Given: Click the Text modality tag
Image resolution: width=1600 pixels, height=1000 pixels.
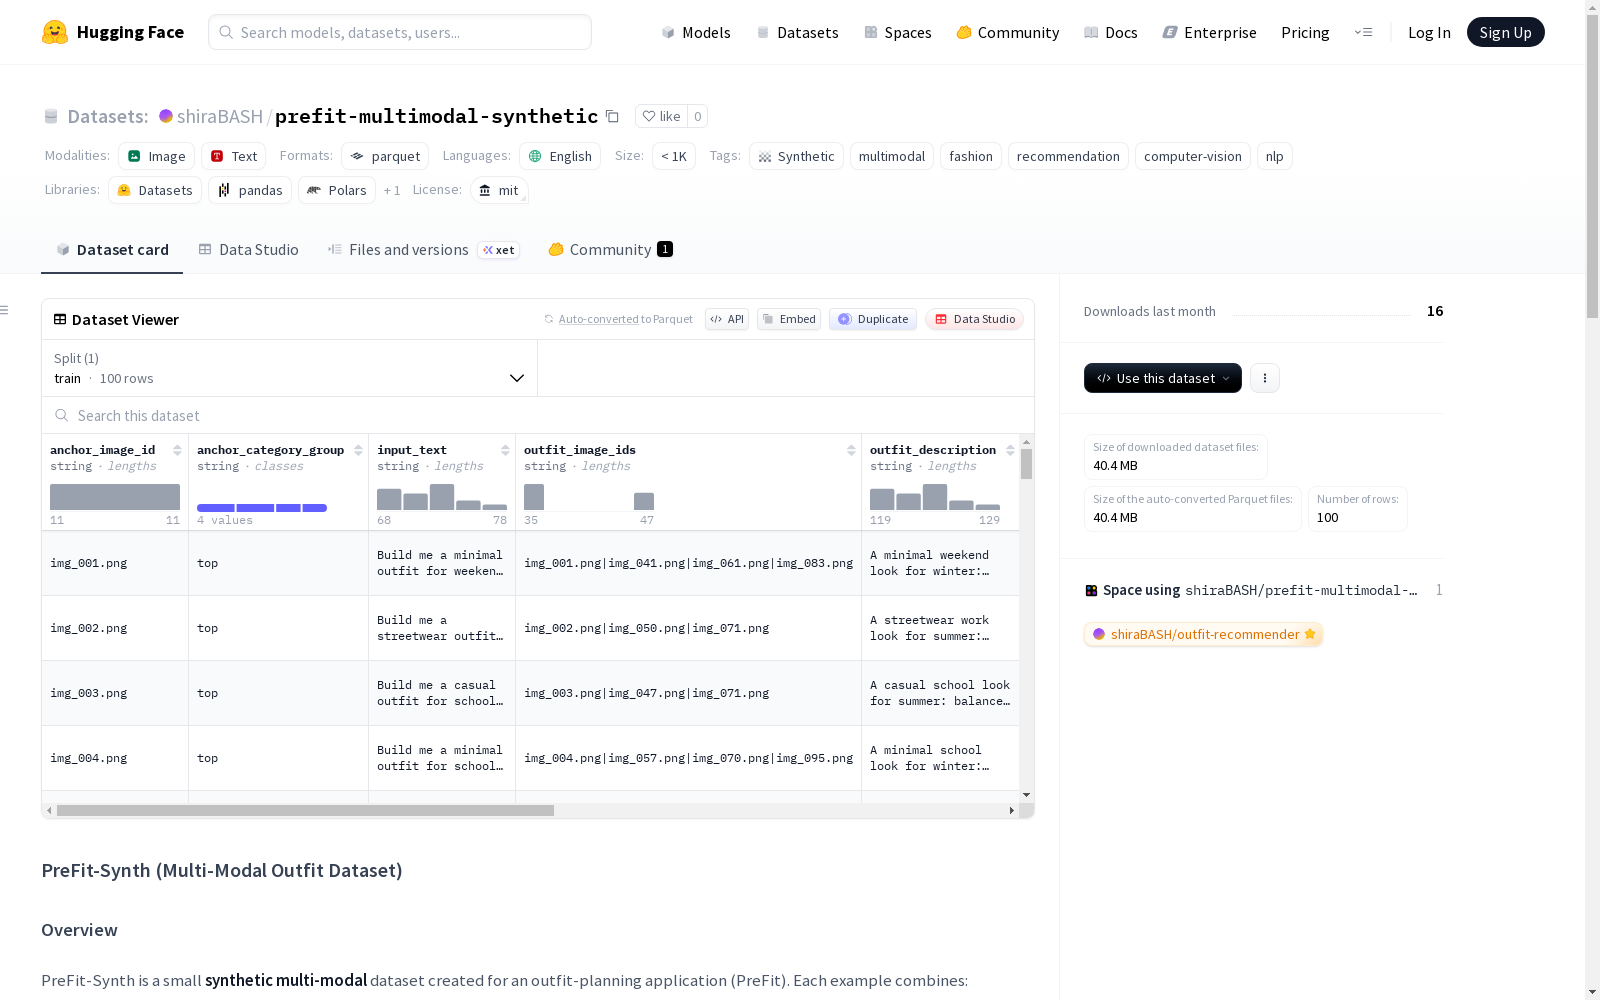Looking at the screenshot, I should tap(234, 156).
